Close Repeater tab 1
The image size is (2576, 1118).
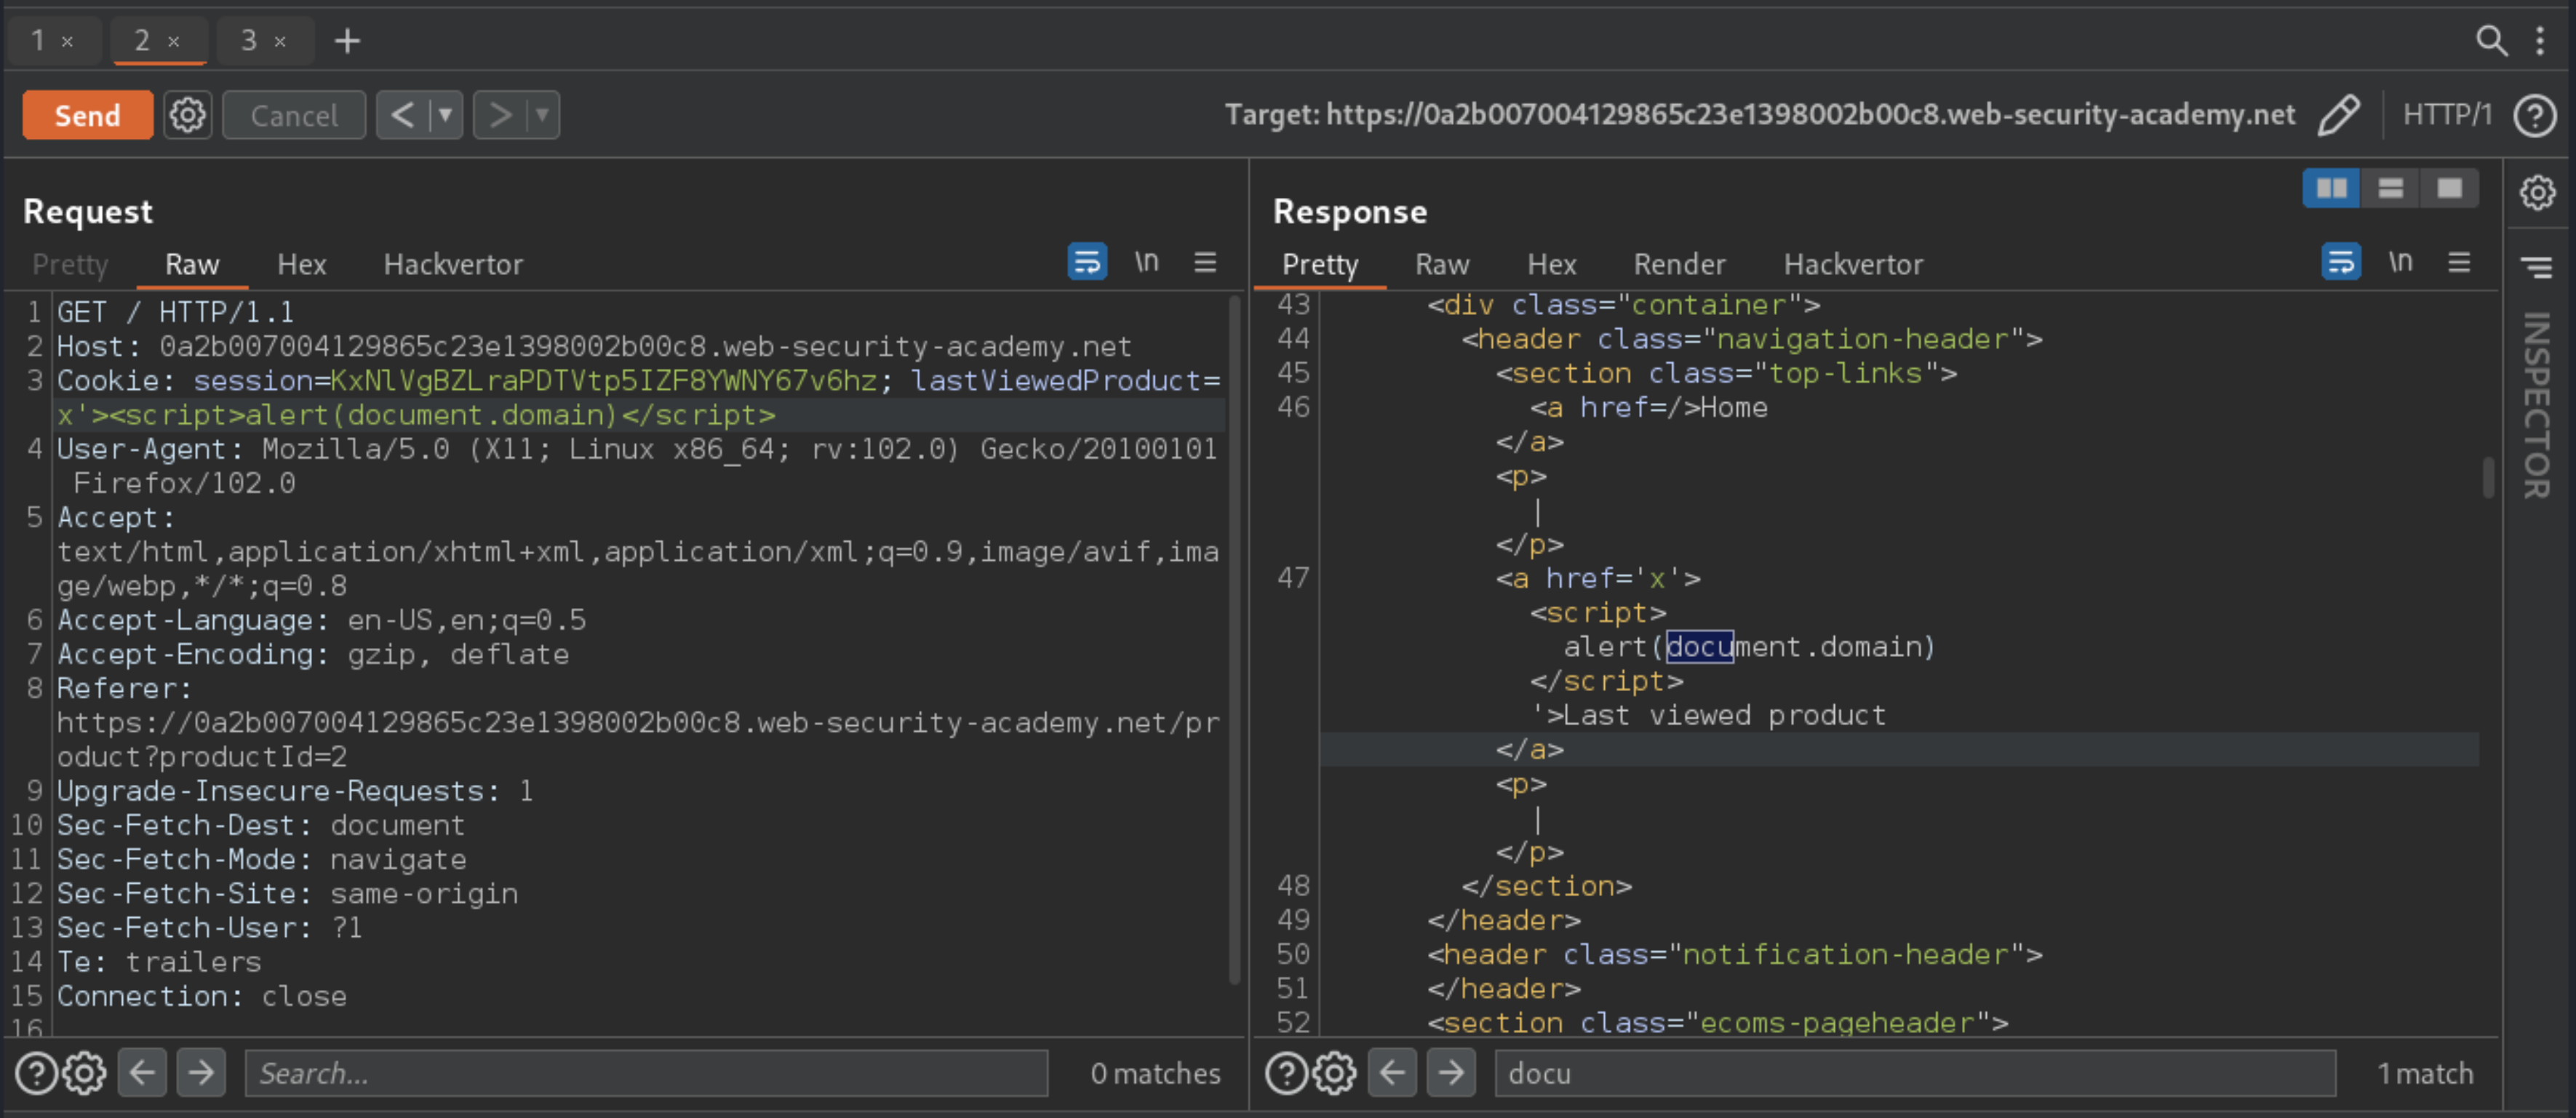(x=68, y=42)
